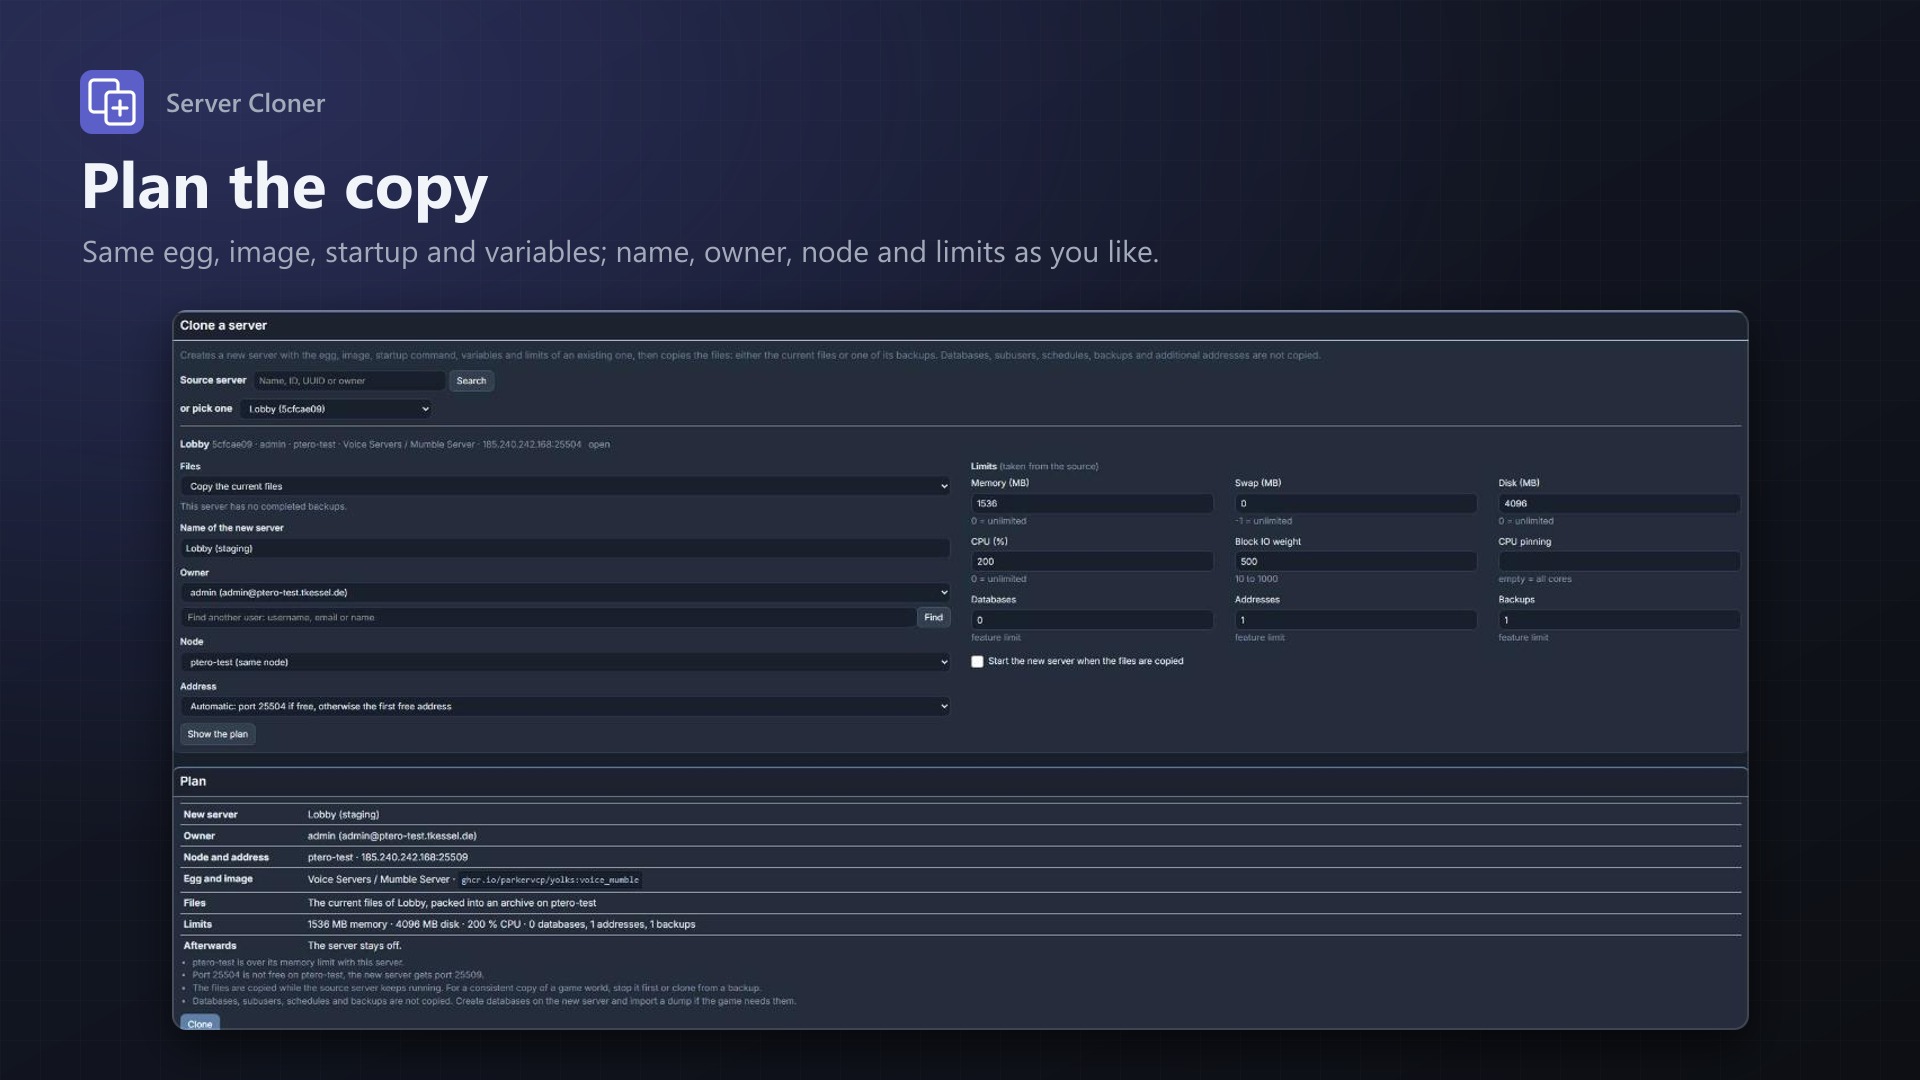Image resolution: width=1920 pixels, height=1080 pixels.
Task: Click the Disk (MB) input field
Action: (1619, 504)
